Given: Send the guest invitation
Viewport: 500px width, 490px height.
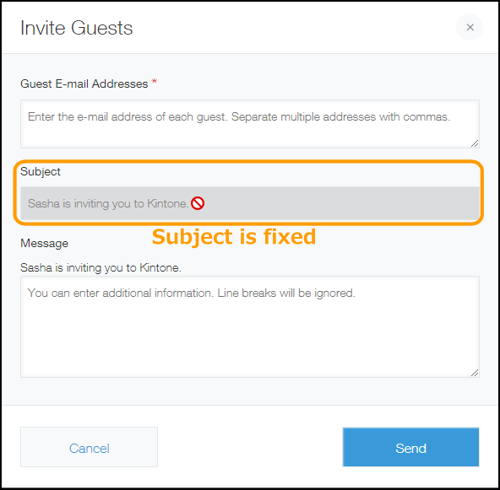Looking at the screenshot, I should [411, 447].
